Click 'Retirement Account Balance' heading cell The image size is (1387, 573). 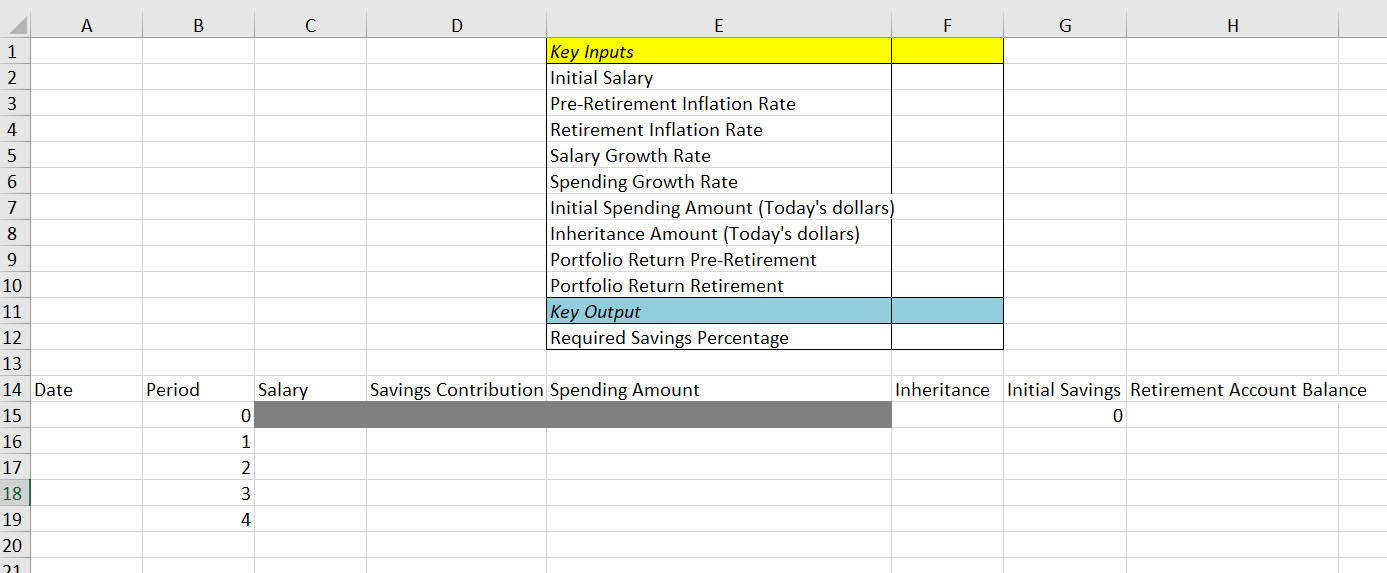pyautogui.click(x=1233, y=390)
